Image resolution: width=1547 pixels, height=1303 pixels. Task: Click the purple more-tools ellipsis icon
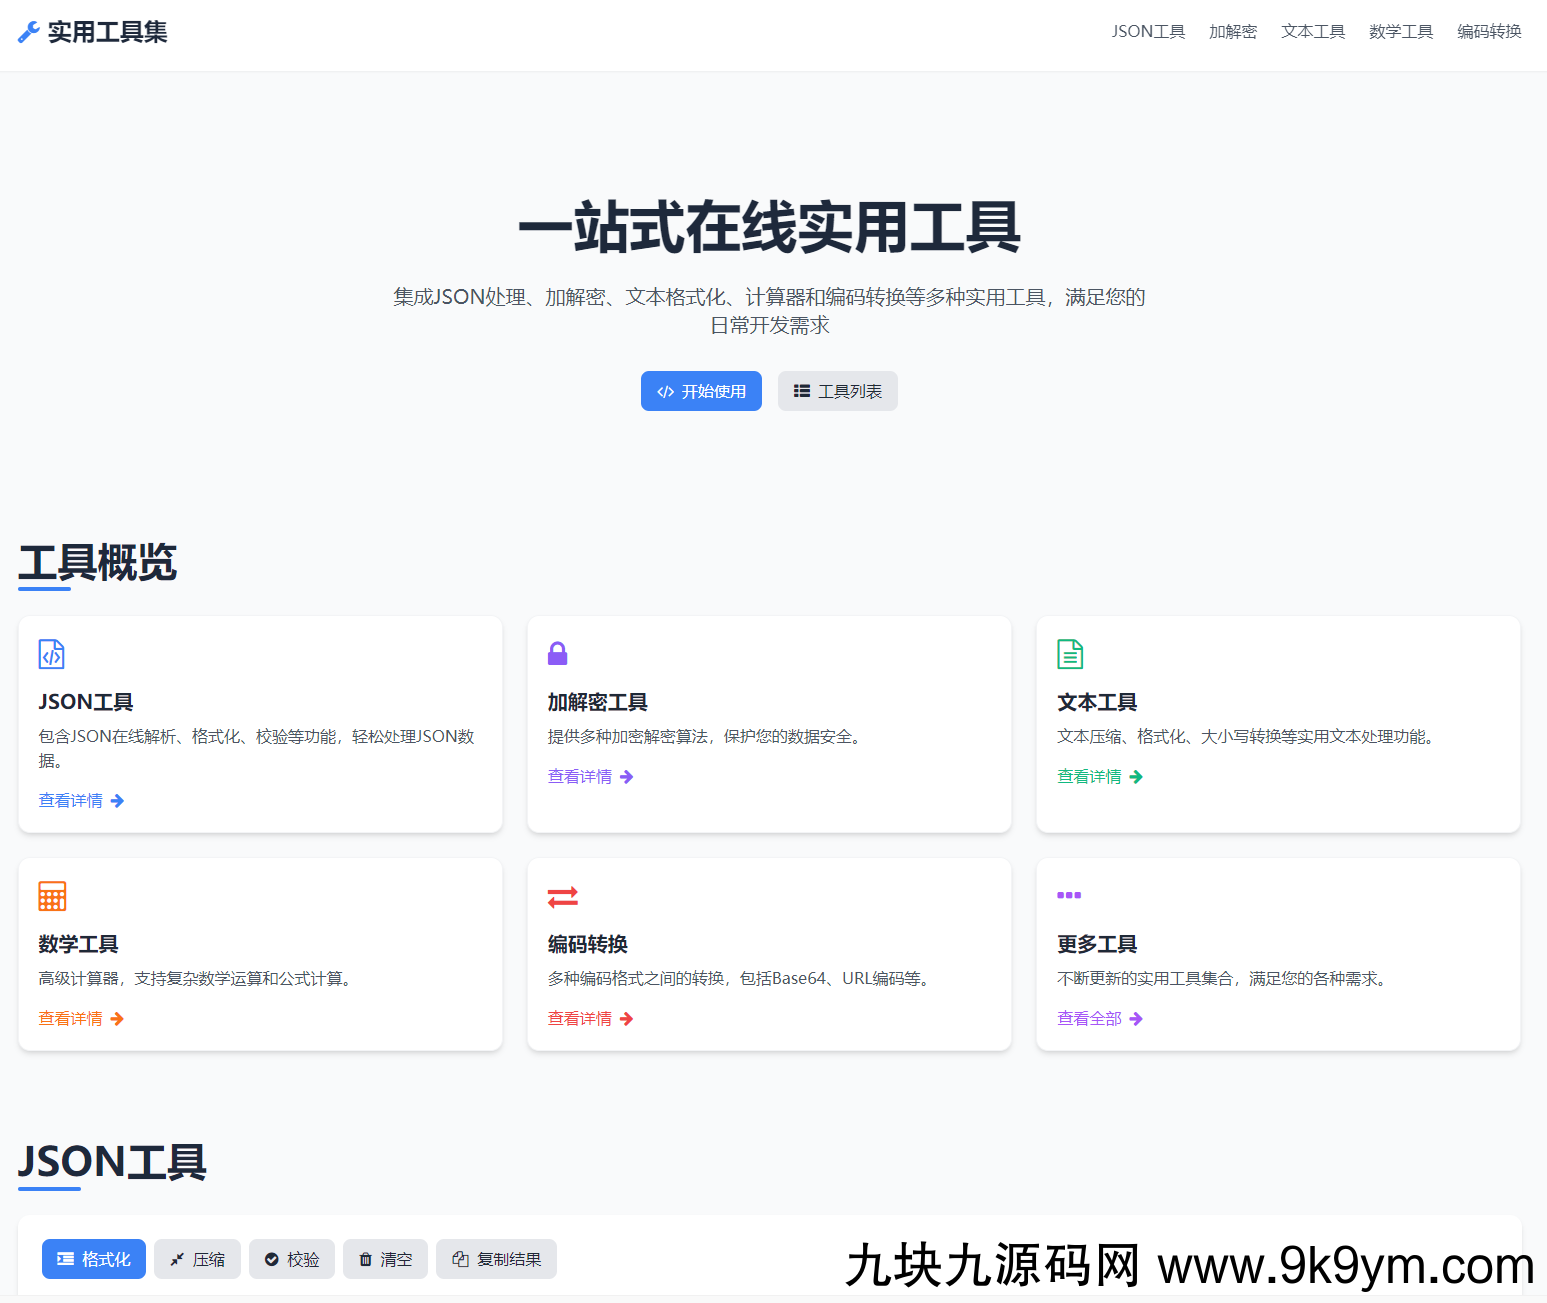(1068, 896)
